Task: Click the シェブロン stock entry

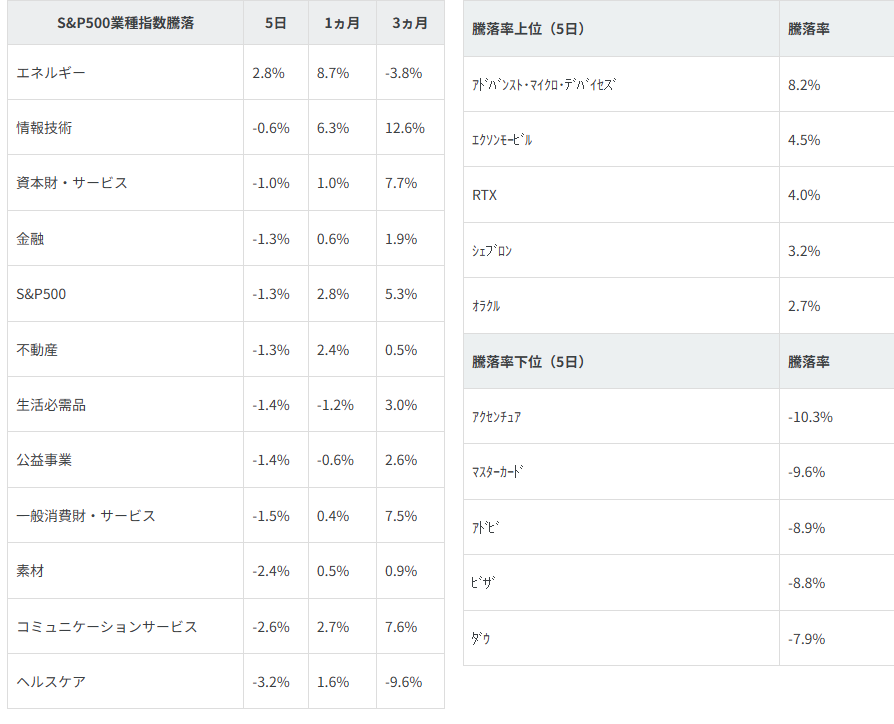Action: (492, 251)
